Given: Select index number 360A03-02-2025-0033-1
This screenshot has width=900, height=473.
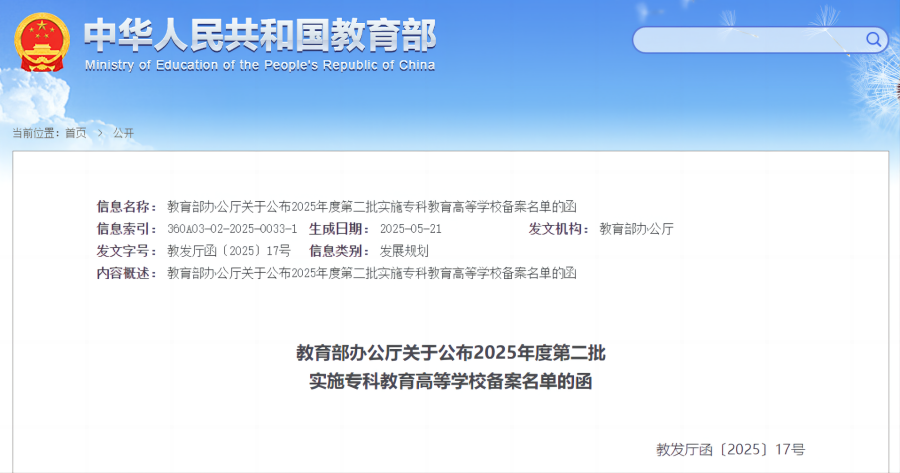Looking at the screenshot, I should tap(232, 229).
